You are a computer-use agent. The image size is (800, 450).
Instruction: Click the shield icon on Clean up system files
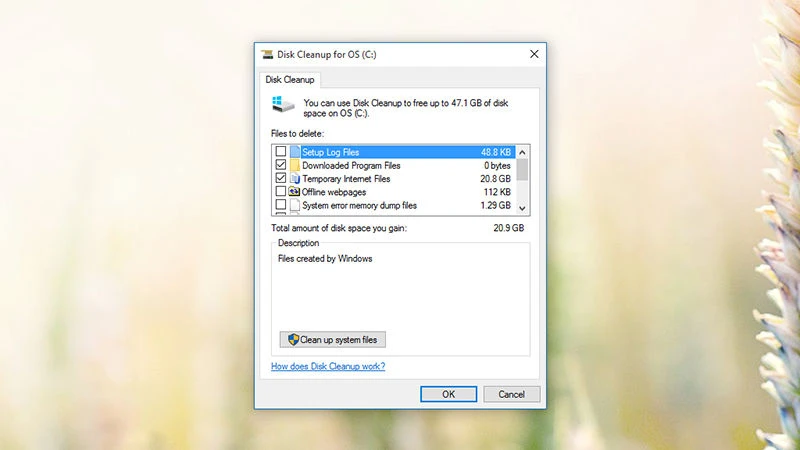pyautogui.click(x=293, y=340)
